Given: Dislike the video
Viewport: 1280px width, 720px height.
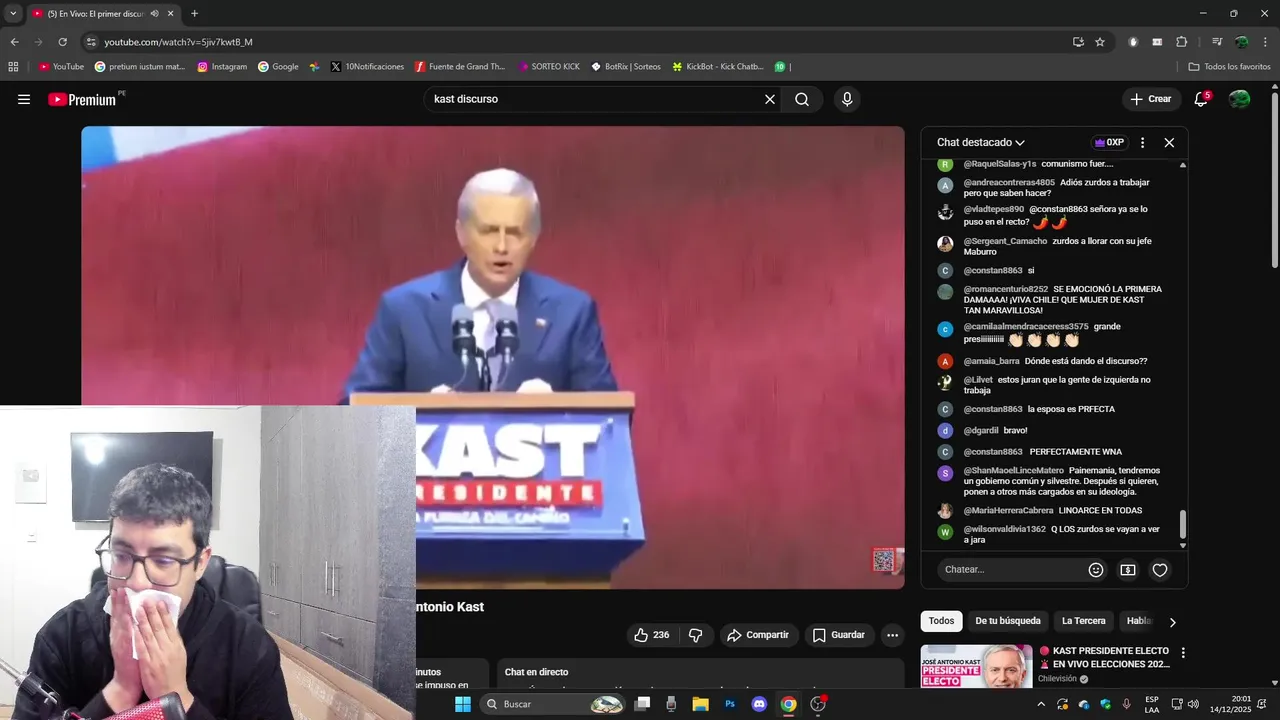Looking at the screenshot, I should pos(696,635).
